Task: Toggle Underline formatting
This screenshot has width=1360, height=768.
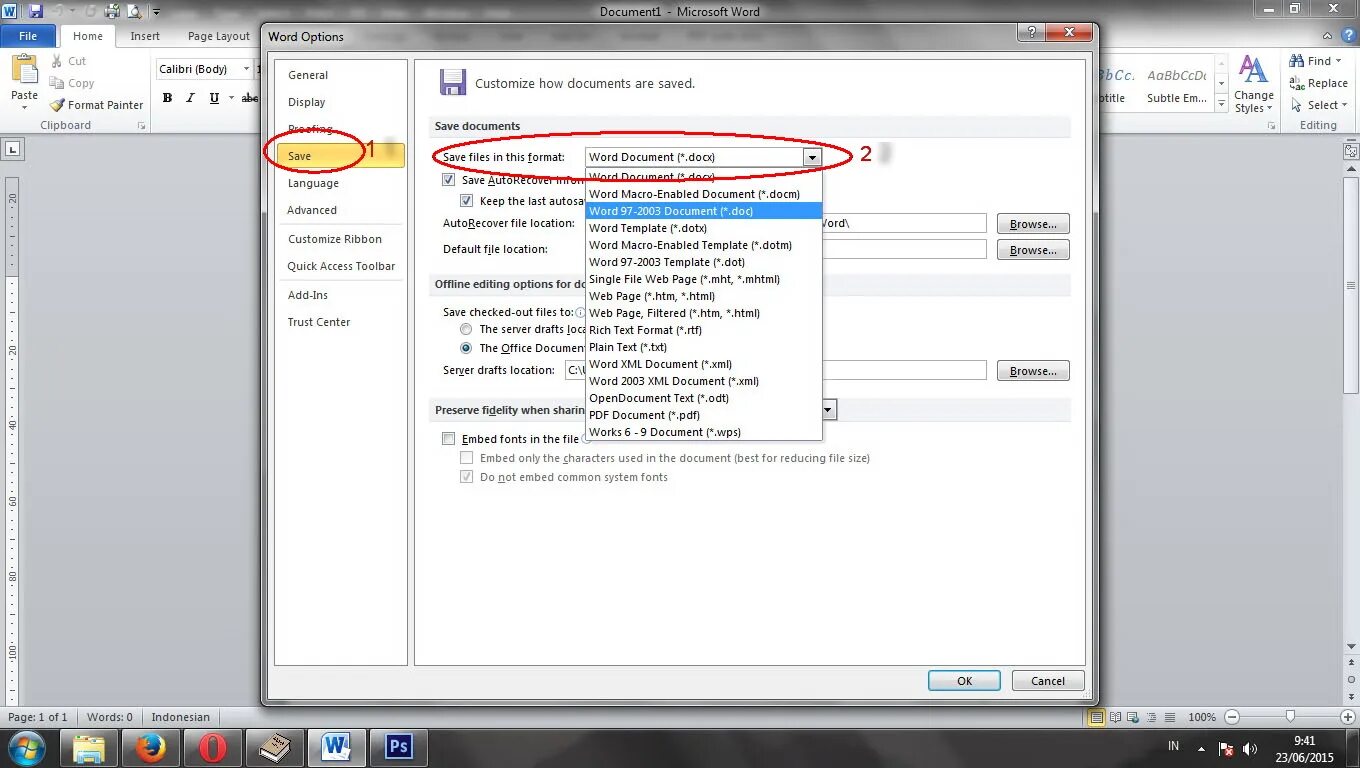Action: [x=214, y=98]
